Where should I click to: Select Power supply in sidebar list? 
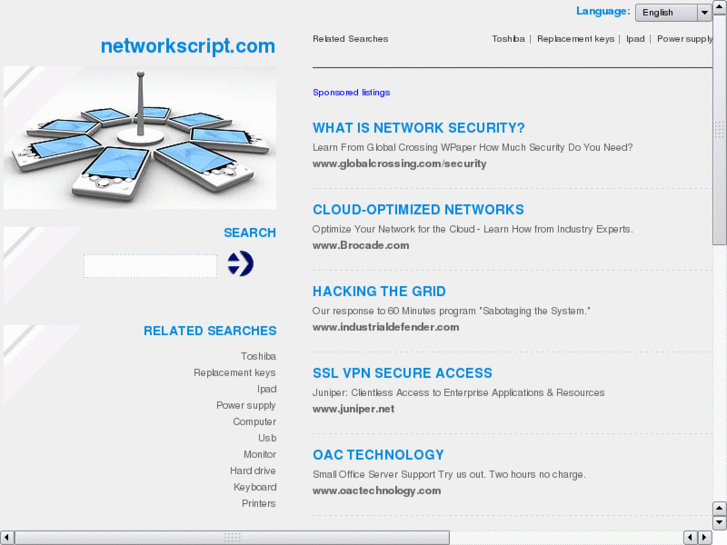pyautogui.click(x=246, y=405)
